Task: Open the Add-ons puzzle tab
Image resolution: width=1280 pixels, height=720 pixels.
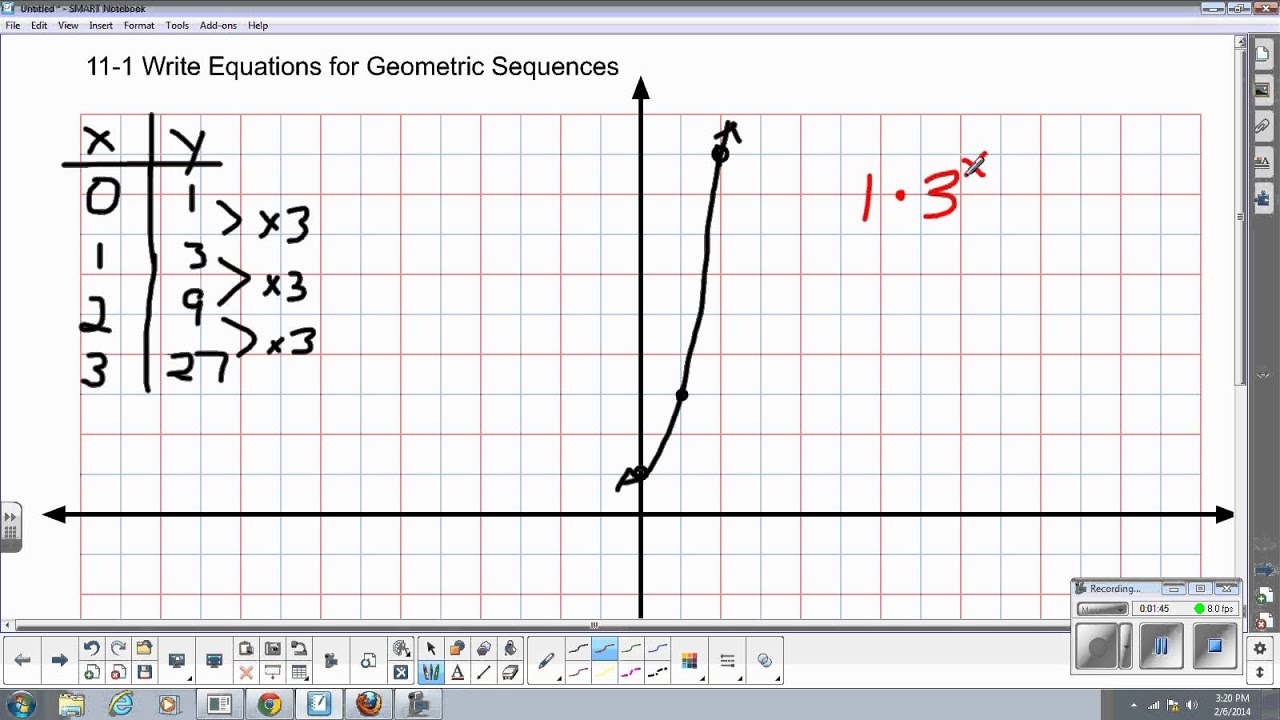Action: [1262, 198]
